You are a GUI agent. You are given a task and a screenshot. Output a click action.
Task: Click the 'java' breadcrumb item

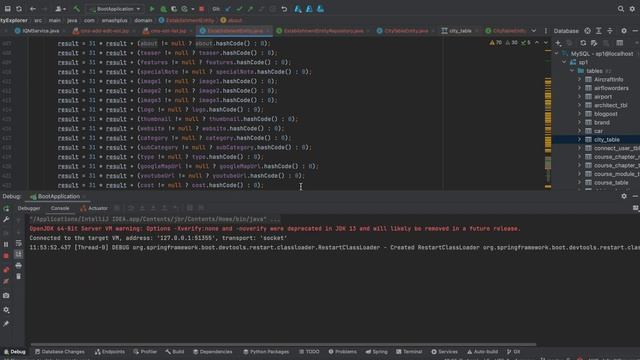tap(72, 20)
